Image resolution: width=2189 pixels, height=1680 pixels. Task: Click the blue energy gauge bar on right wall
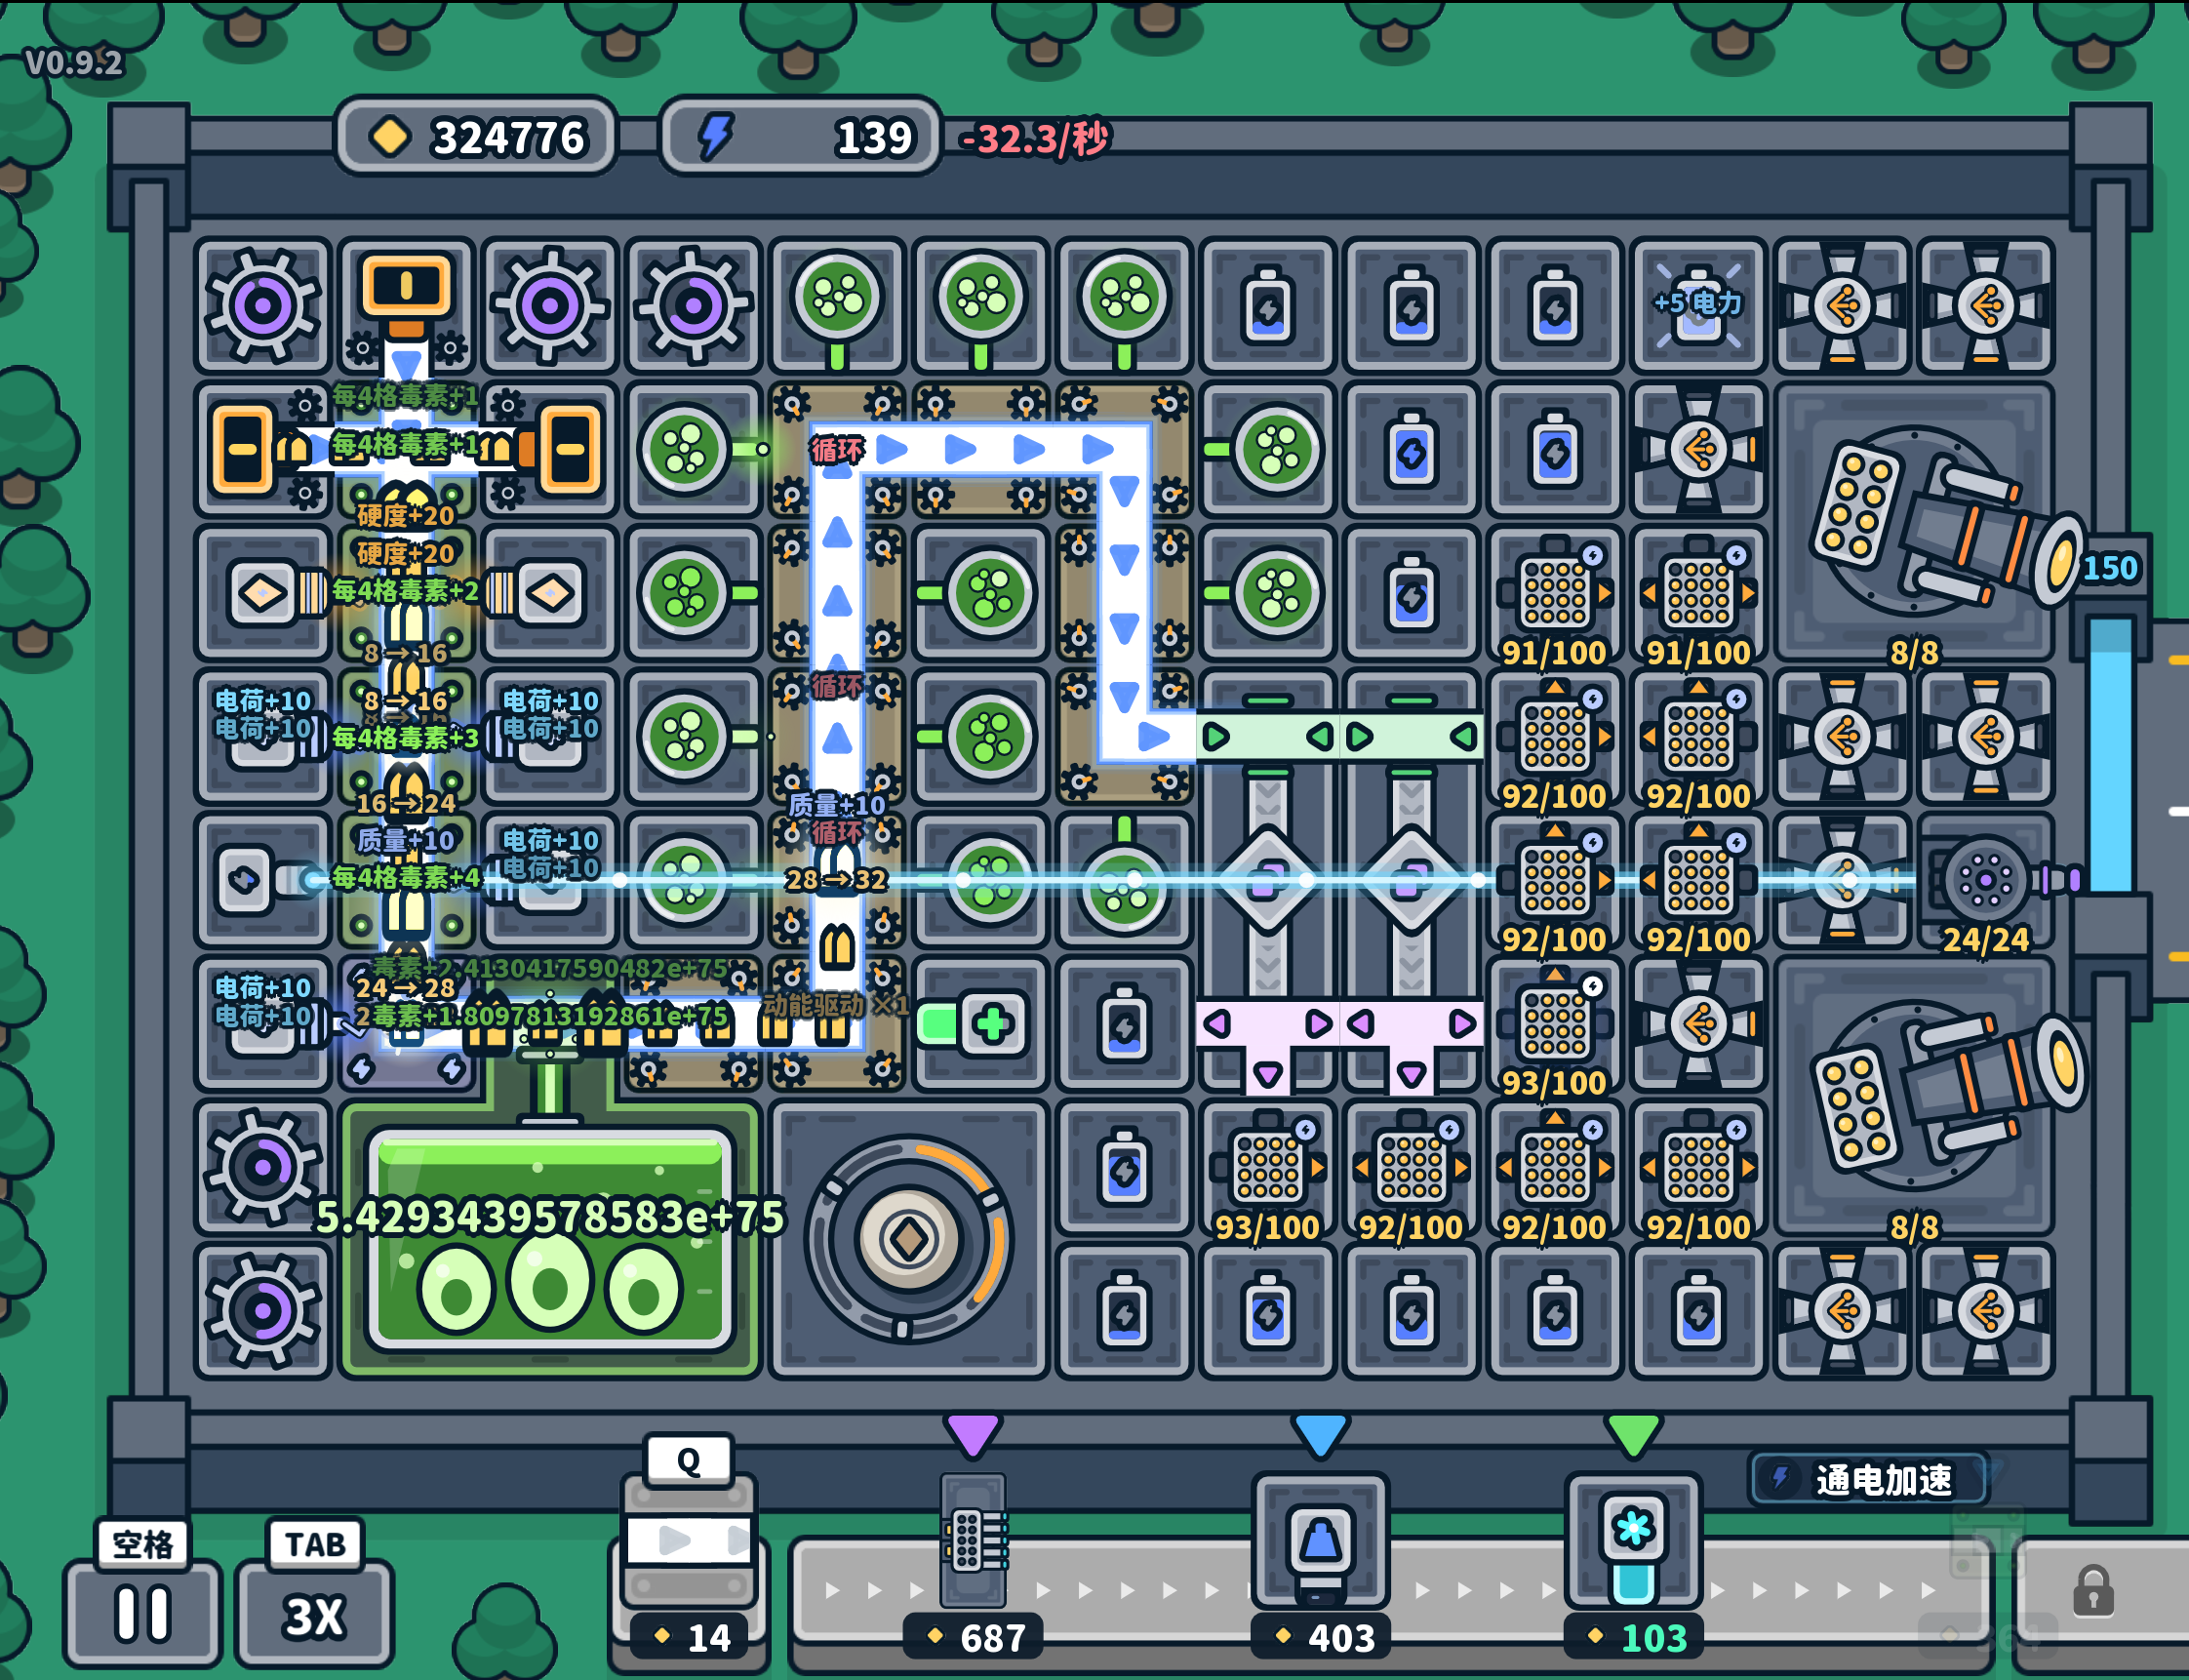tap(2111, 755)
